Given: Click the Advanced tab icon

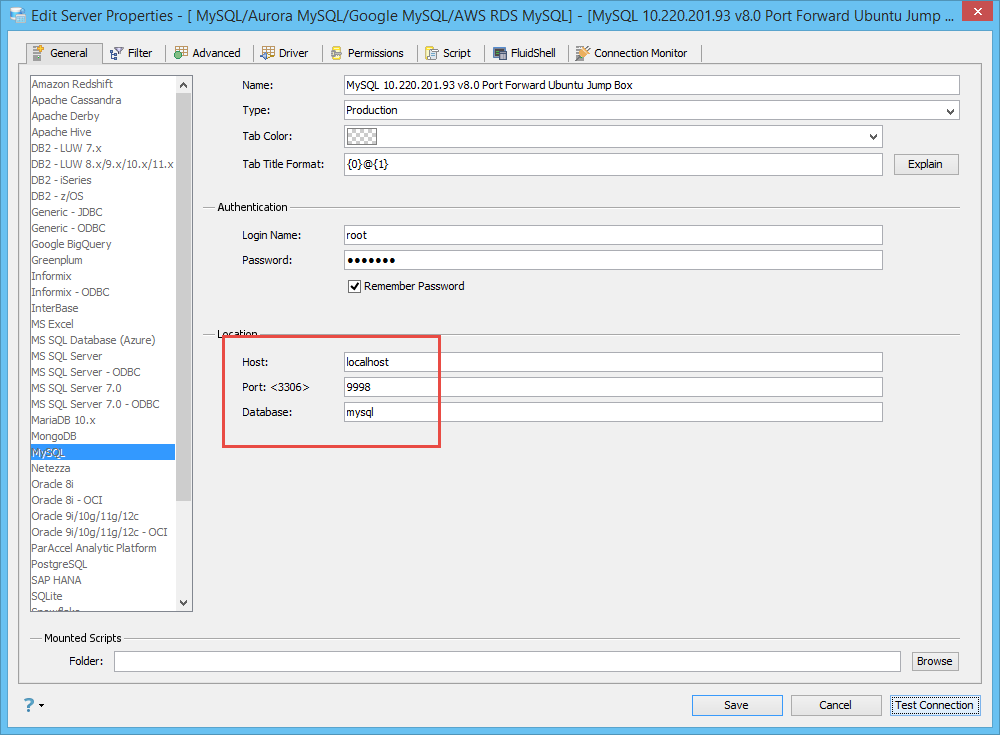Looking at the screenshot, I should (181, 53).
